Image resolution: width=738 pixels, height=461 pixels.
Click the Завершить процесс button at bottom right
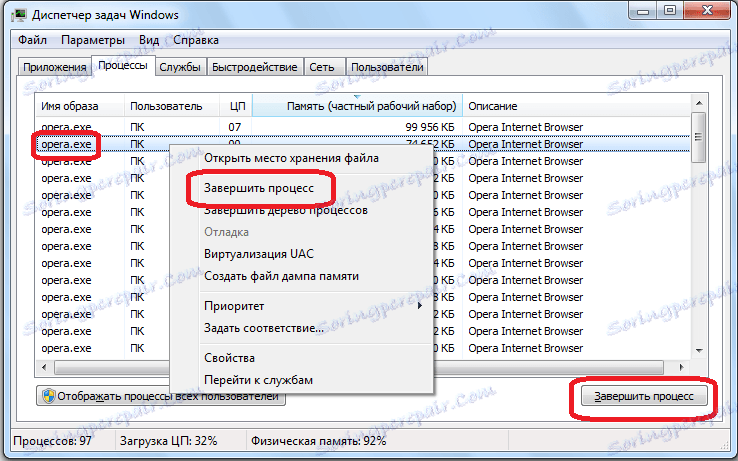pyautogui.click(x=643, y=396)
